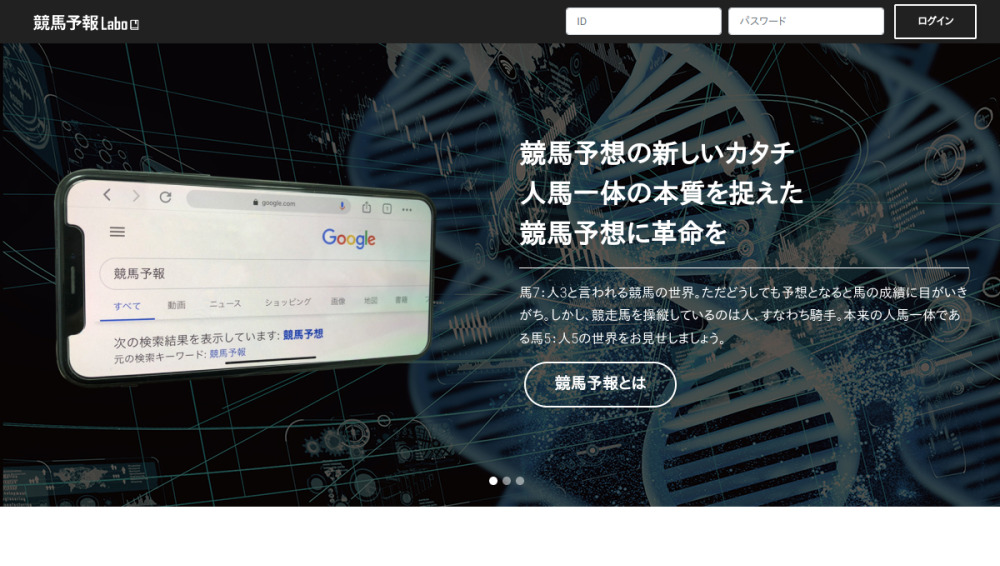
Task: Click heading 人馬一体の本質を捉えた
Action: 661,193
